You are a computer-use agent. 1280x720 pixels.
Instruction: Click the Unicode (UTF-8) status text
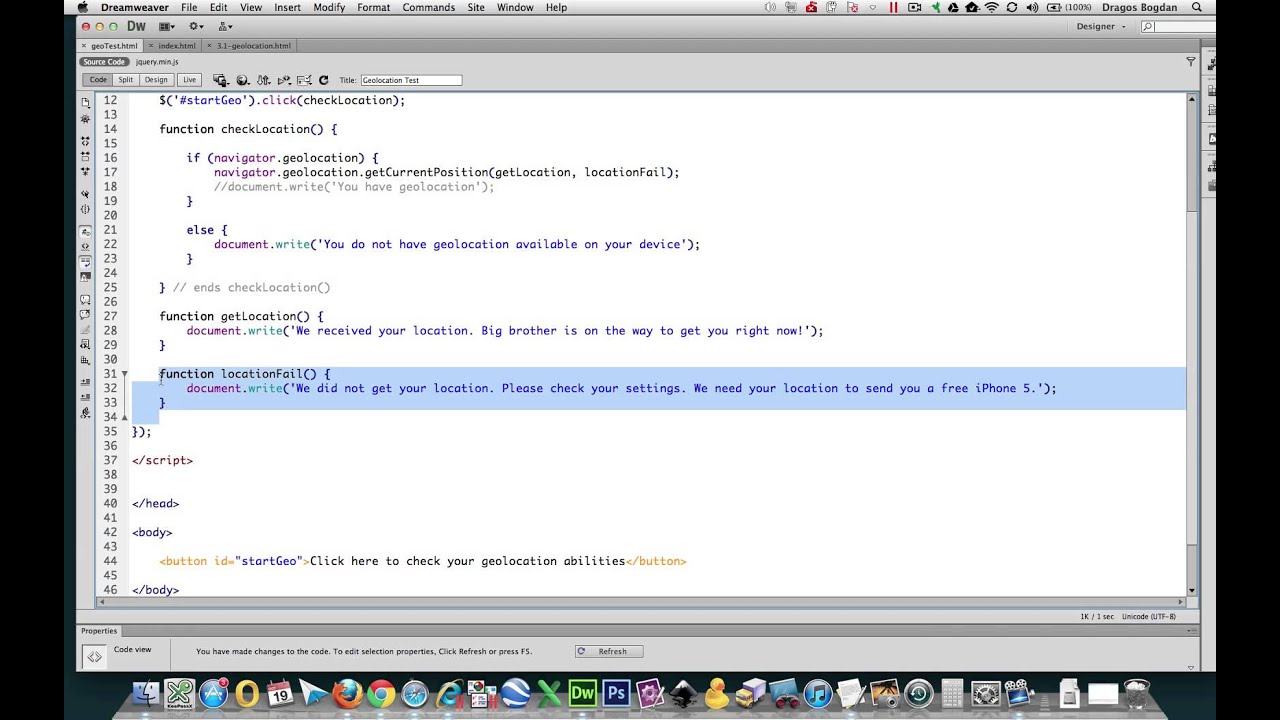1150,617
